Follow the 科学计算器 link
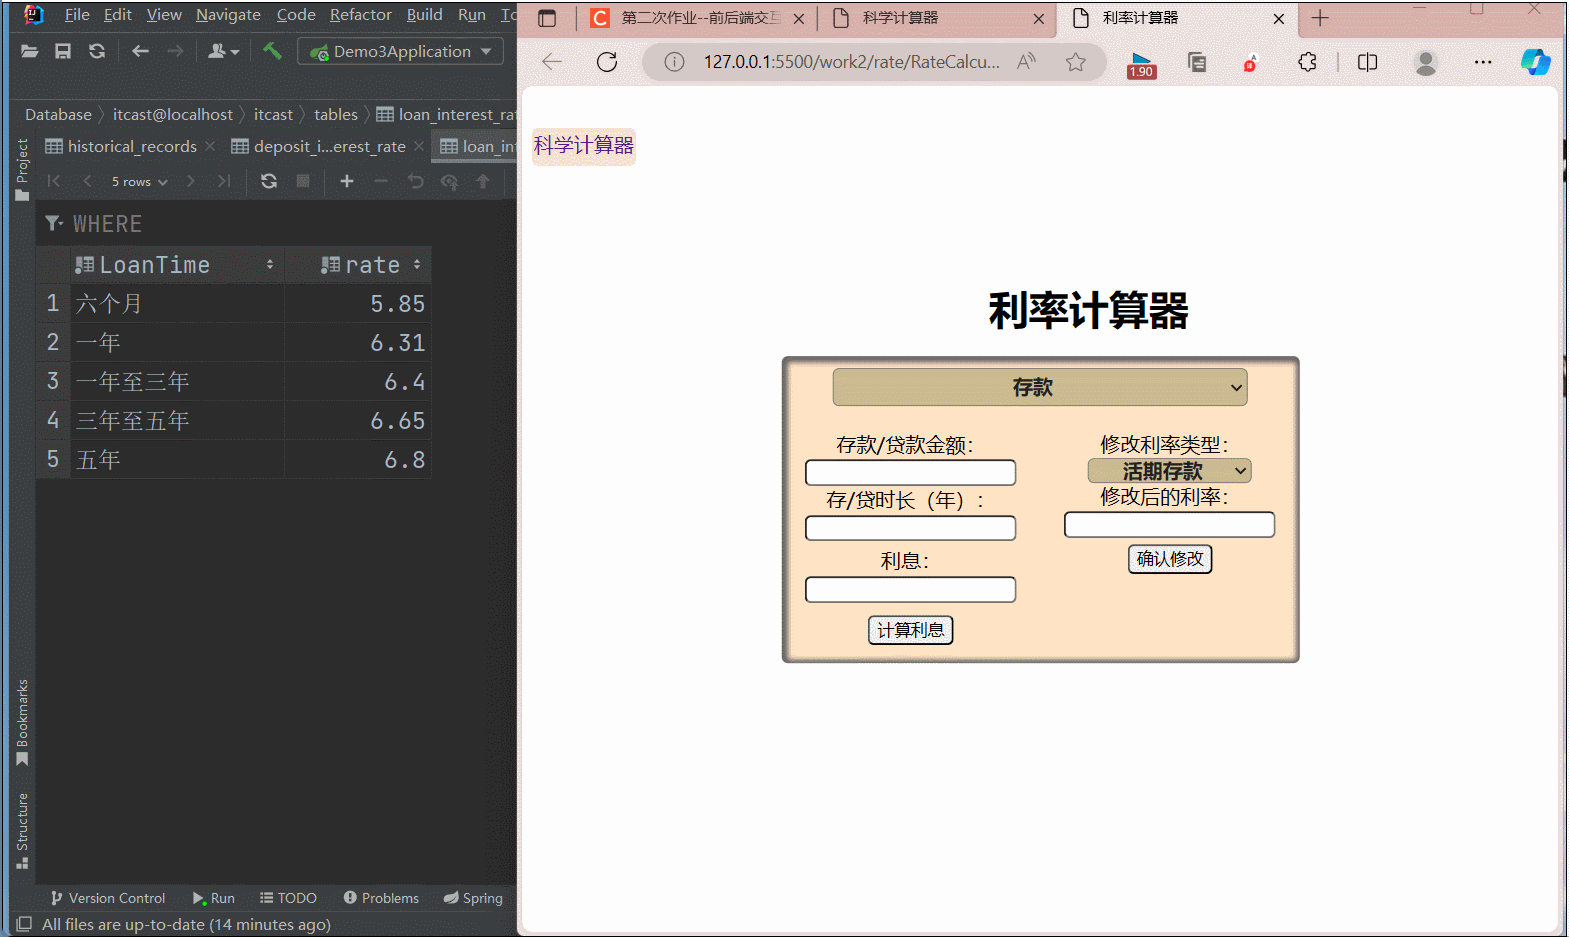This screenshot has height=937, width=1569. coord(584,146)
